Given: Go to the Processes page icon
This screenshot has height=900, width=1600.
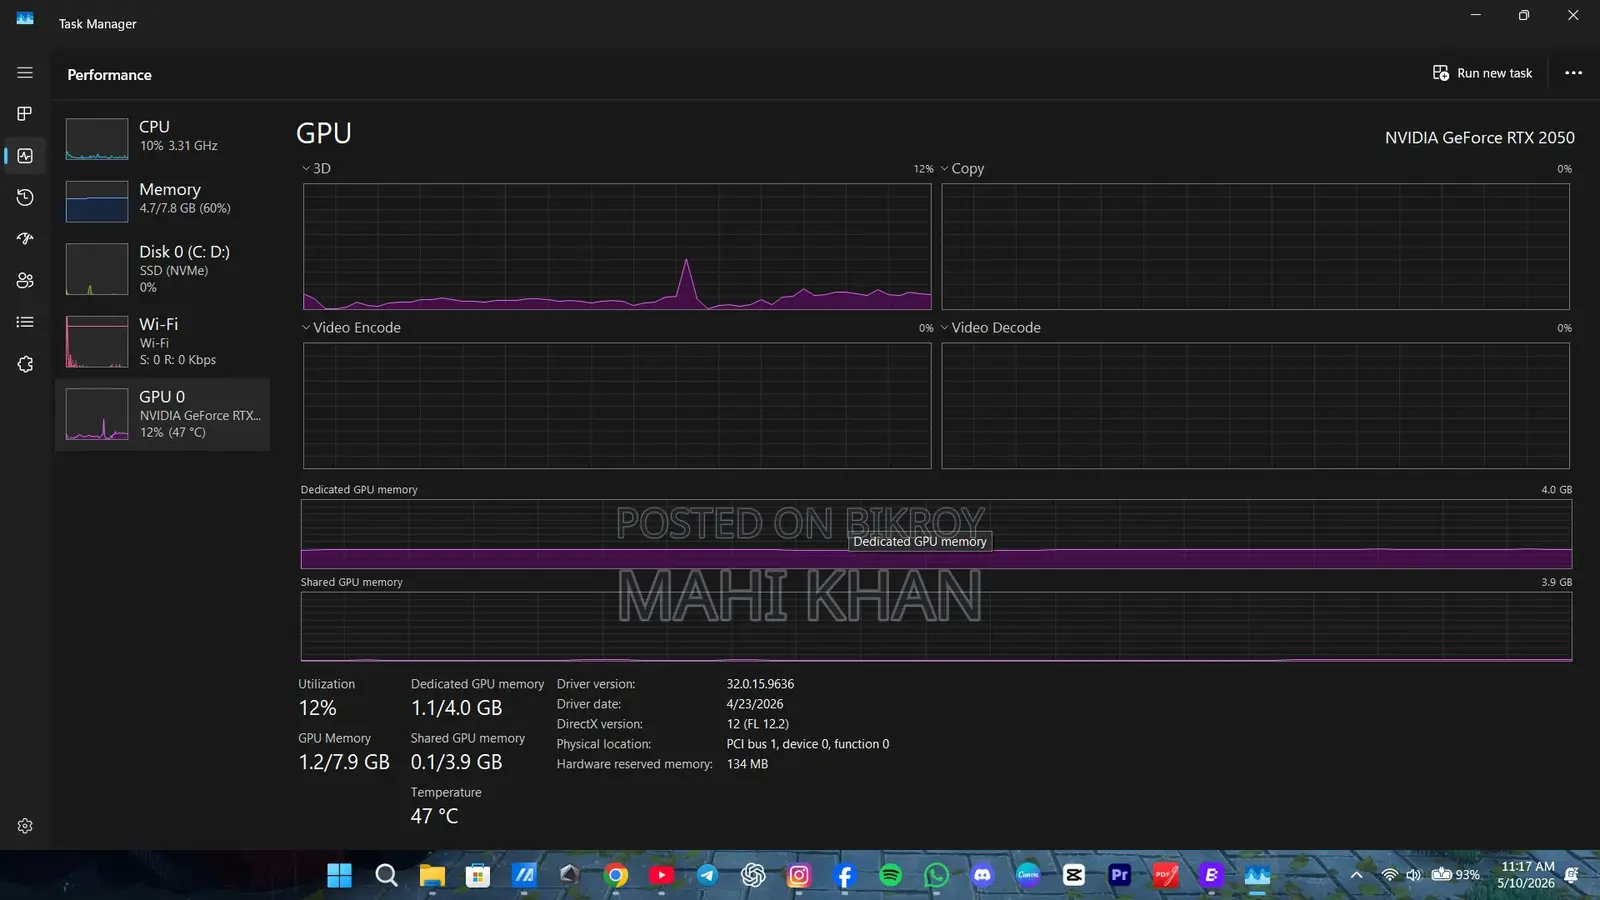Looking at the screenshot, I should (25, 114).
